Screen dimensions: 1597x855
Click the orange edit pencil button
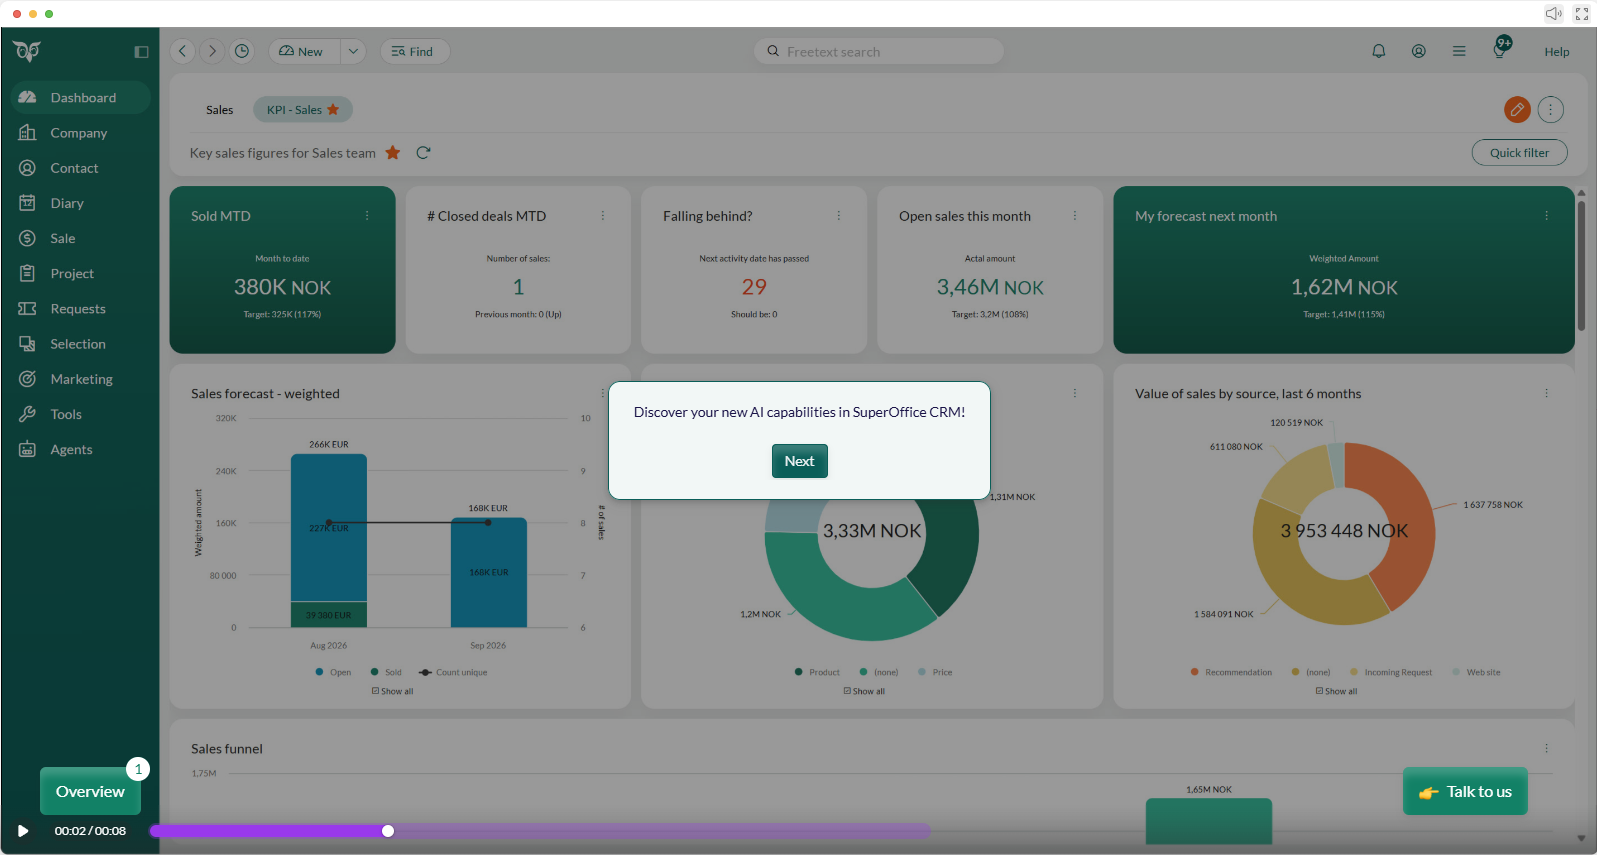coord(1517,109)
